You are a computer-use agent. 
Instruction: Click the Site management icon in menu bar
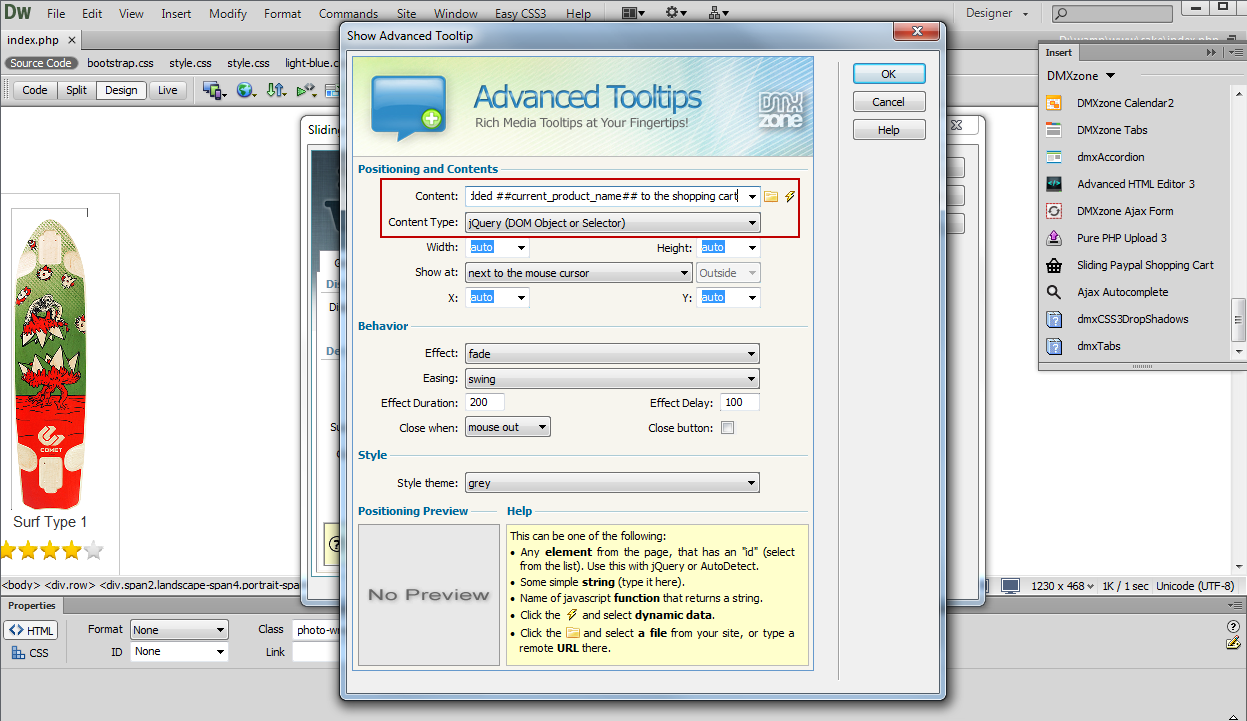[718, 13]
